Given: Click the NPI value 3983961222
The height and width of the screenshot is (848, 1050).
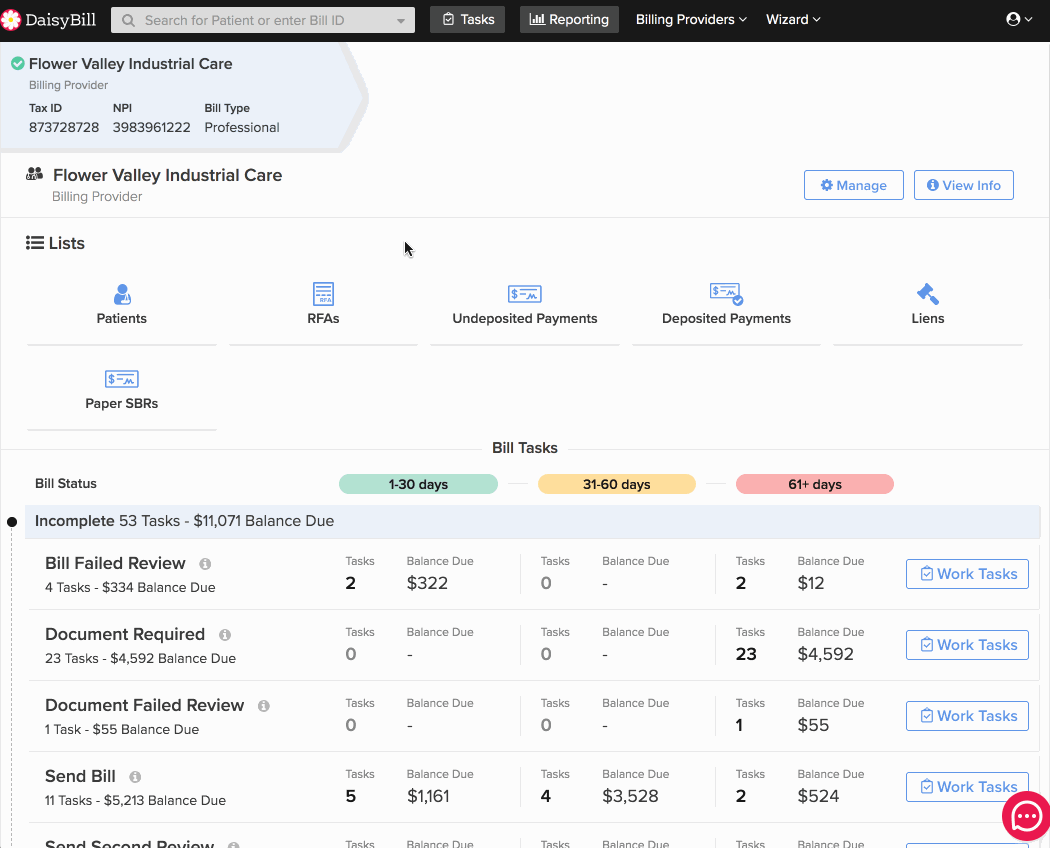Looking at the screenshot, I should (151, 127).
